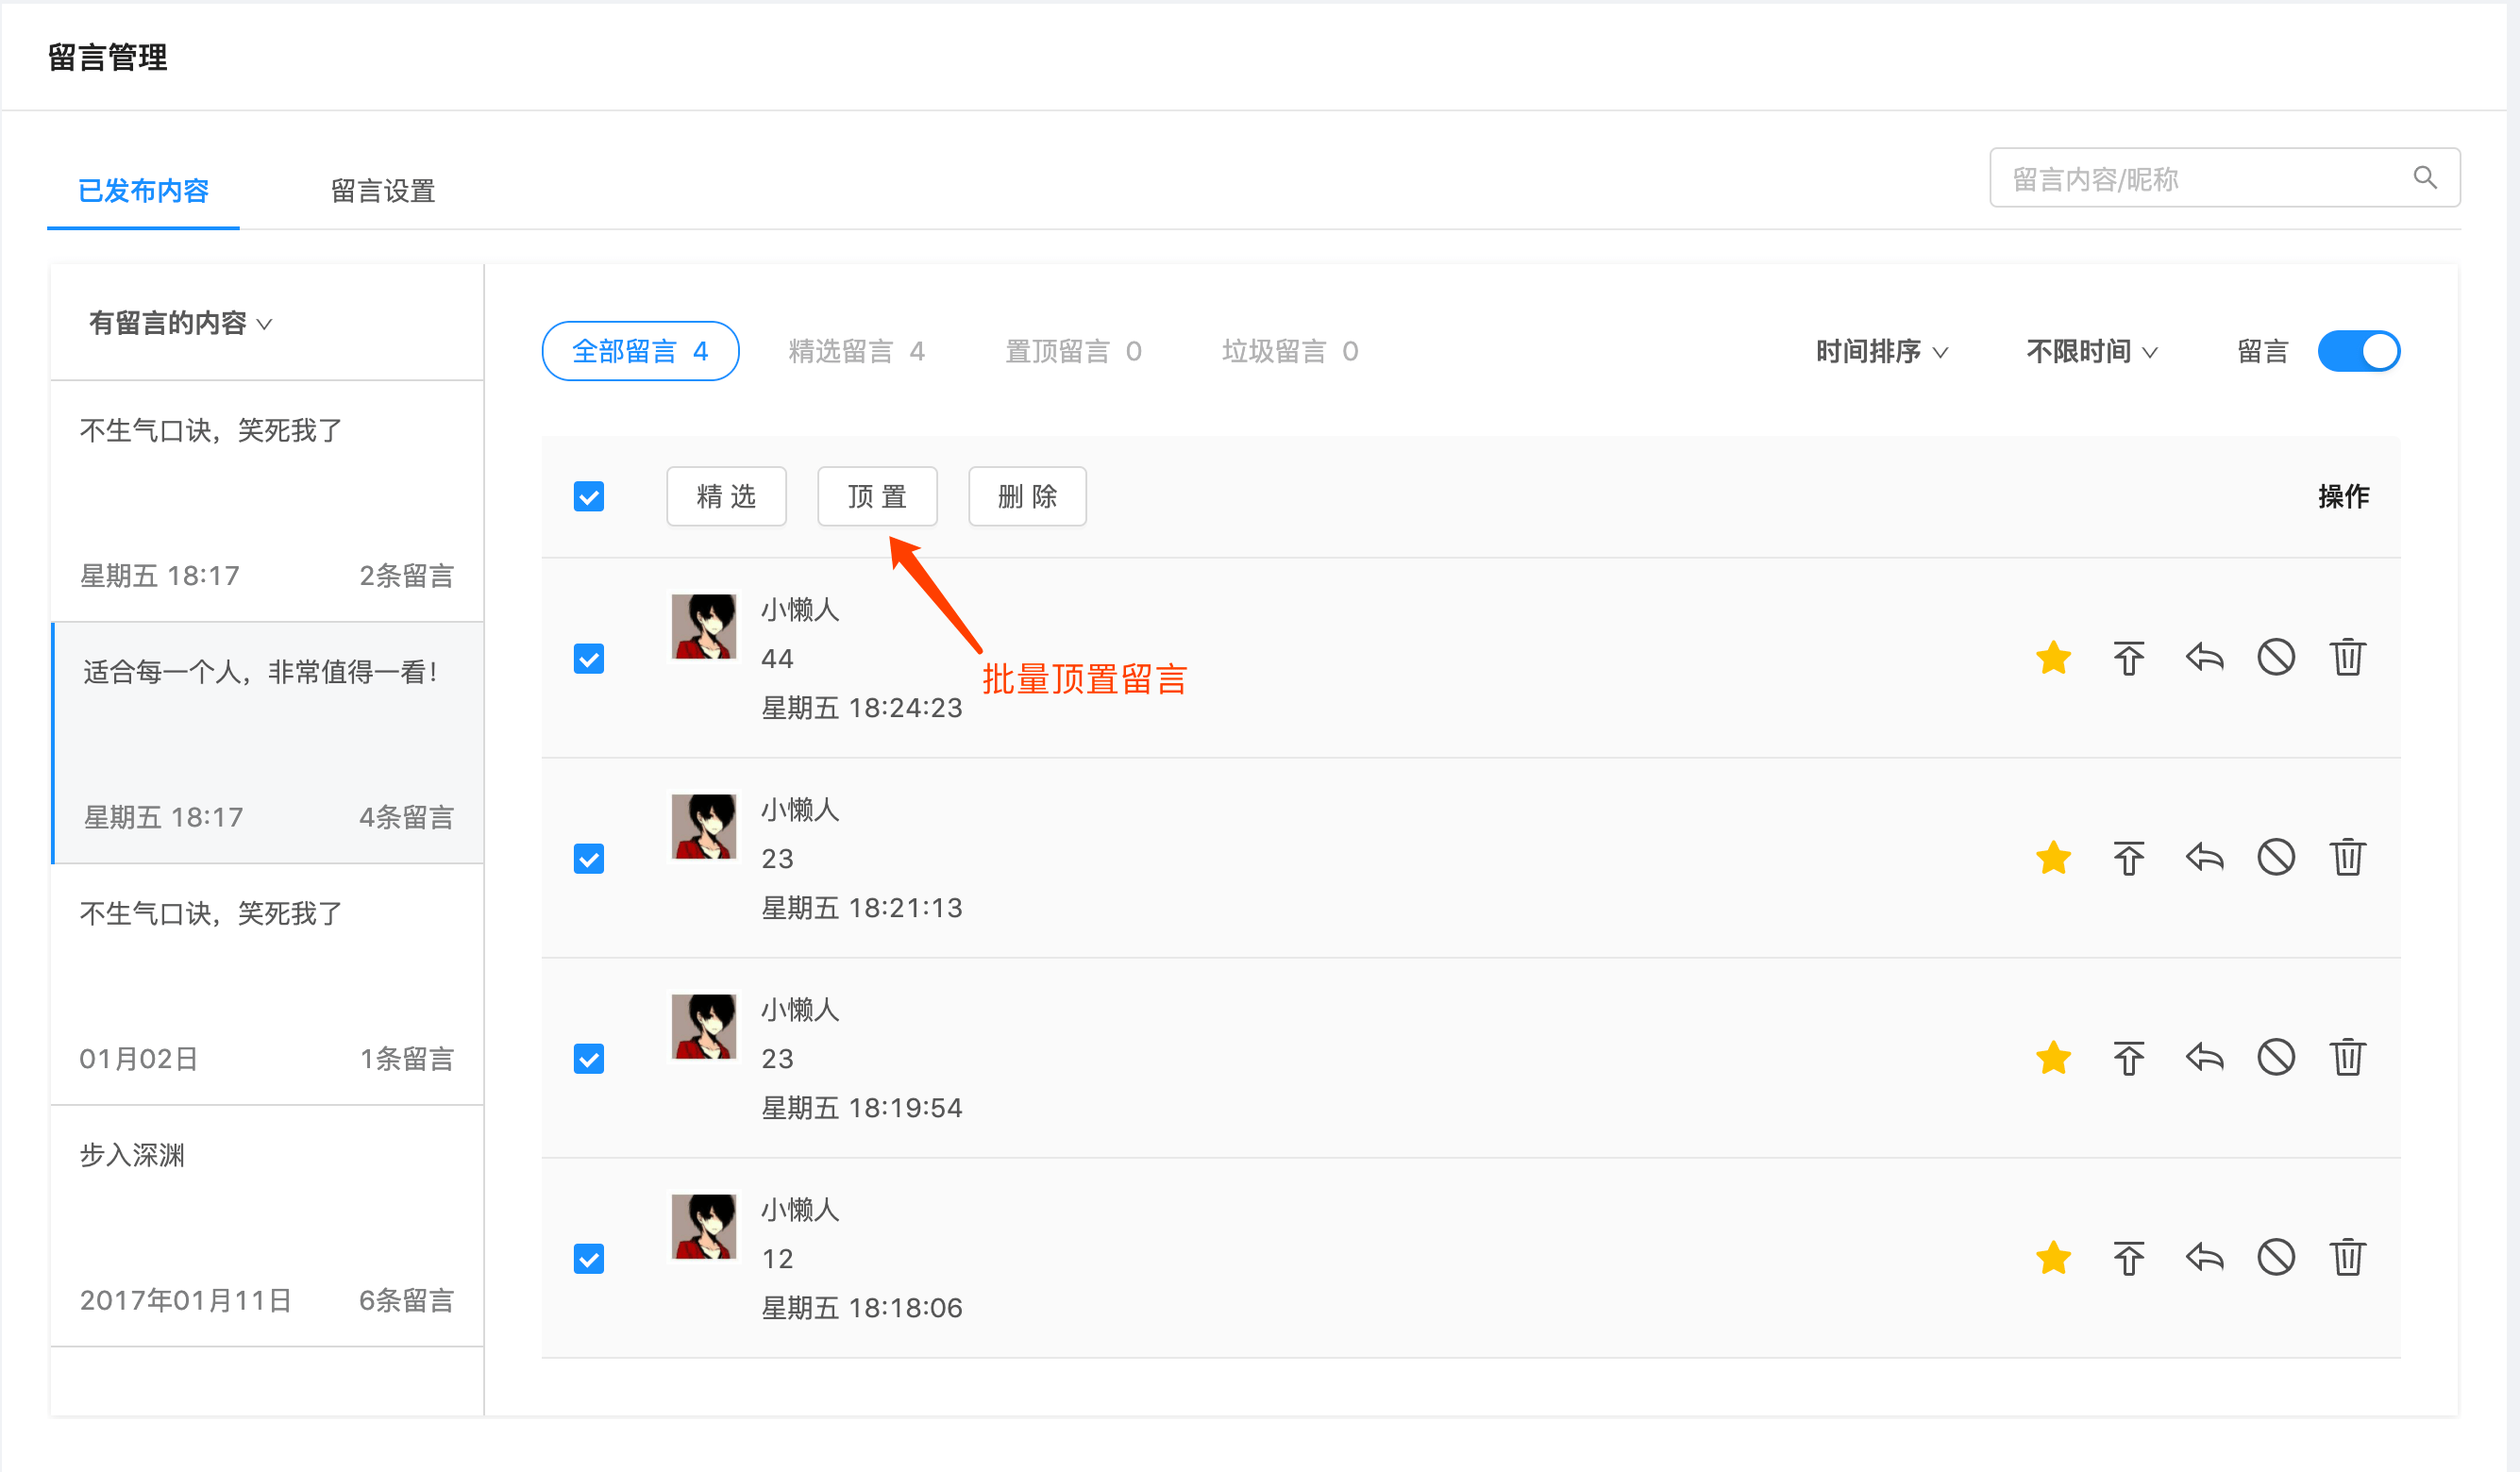Screen dimensions: 2520x1472
Task: Click avatar on the 18:21:13 comment
Action: 704,826
